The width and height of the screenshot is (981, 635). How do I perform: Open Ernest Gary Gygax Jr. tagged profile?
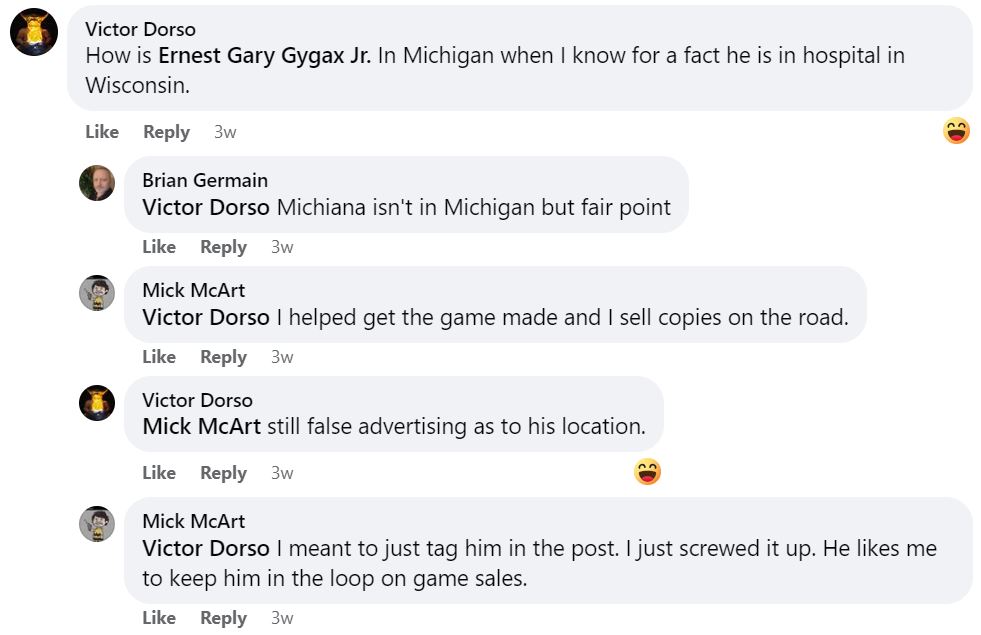[264, 56]
